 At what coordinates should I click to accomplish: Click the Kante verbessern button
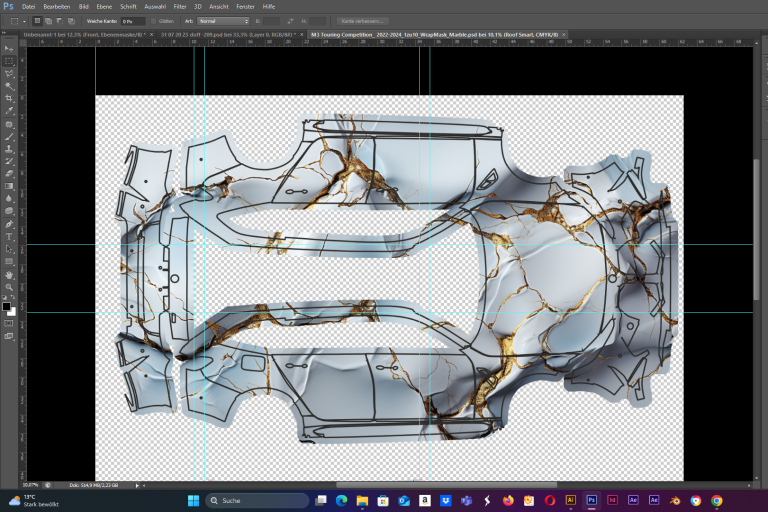(x=362, y=21)
